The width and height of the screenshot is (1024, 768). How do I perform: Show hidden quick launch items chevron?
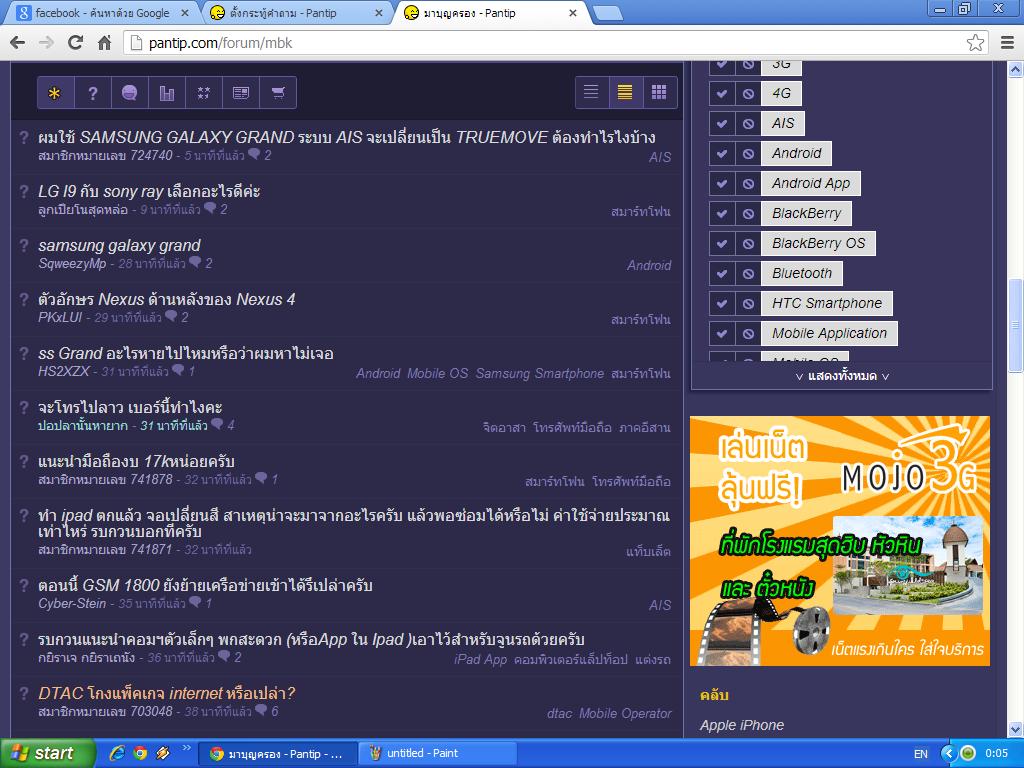186,748
